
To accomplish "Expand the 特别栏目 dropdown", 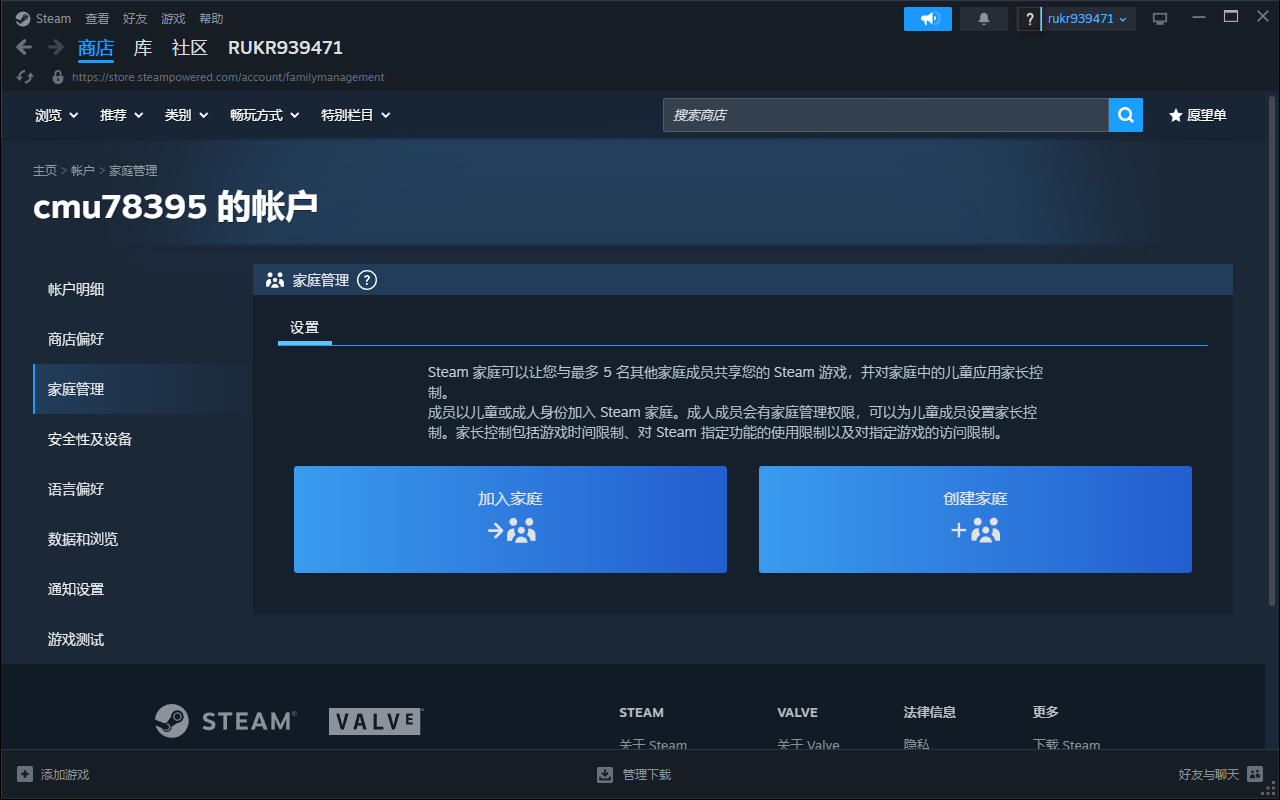I will pyautogui.click(x=356, y=115).
